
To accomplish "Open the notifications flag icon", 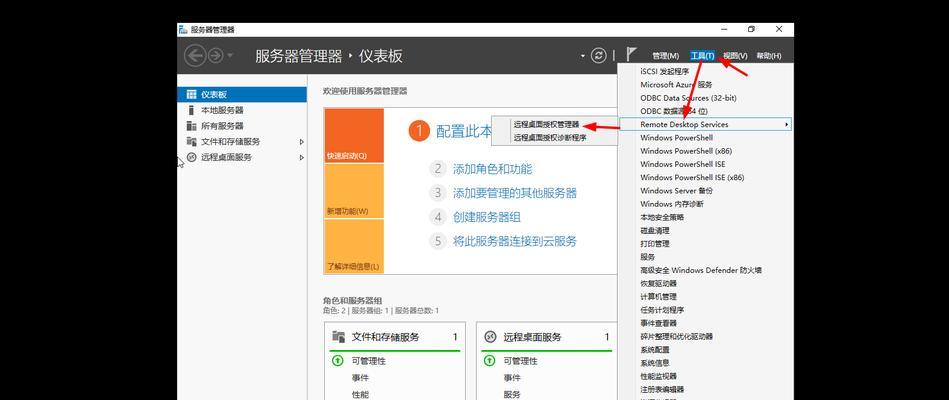I will [x=631, y=55].
